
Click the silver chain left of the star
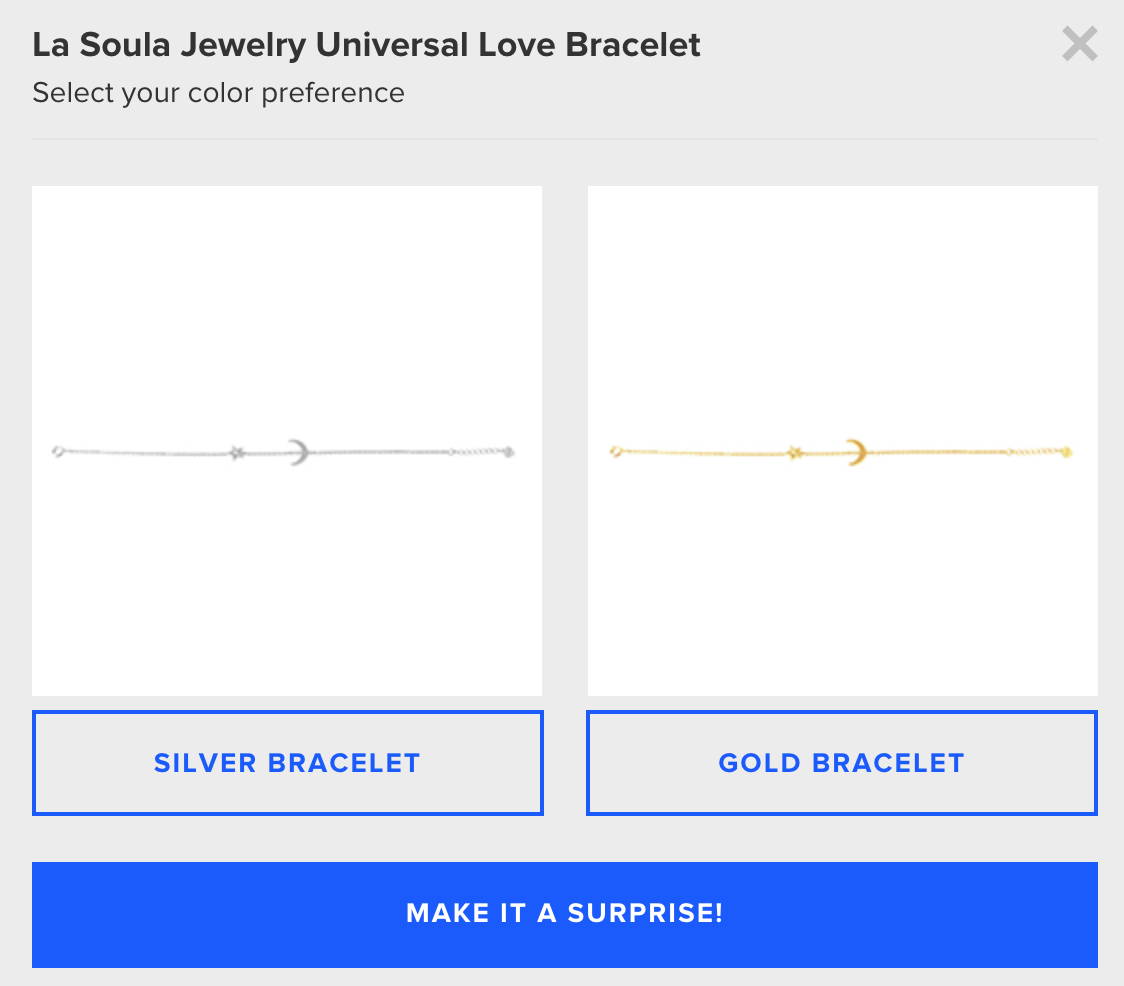[x=148, y=452]
